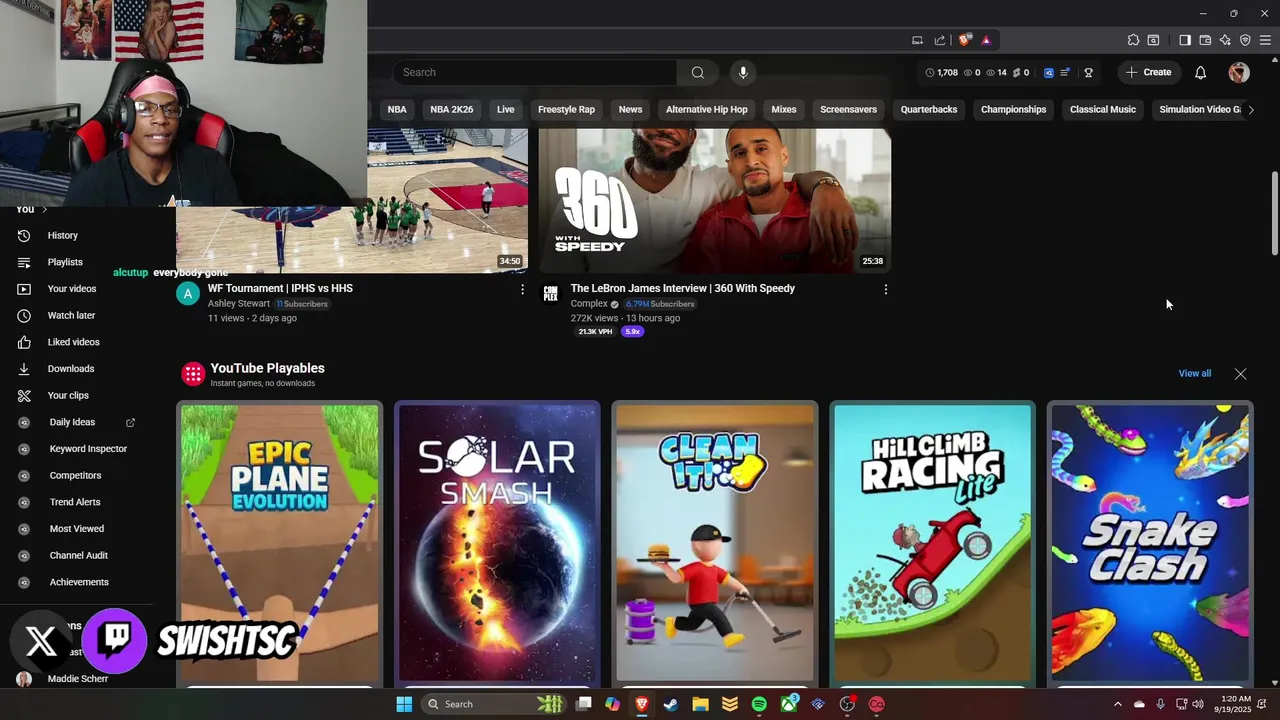Viewport: 1280px width, 720px height.
Task: Launch Steam from the taskbar
Action: 671,704
